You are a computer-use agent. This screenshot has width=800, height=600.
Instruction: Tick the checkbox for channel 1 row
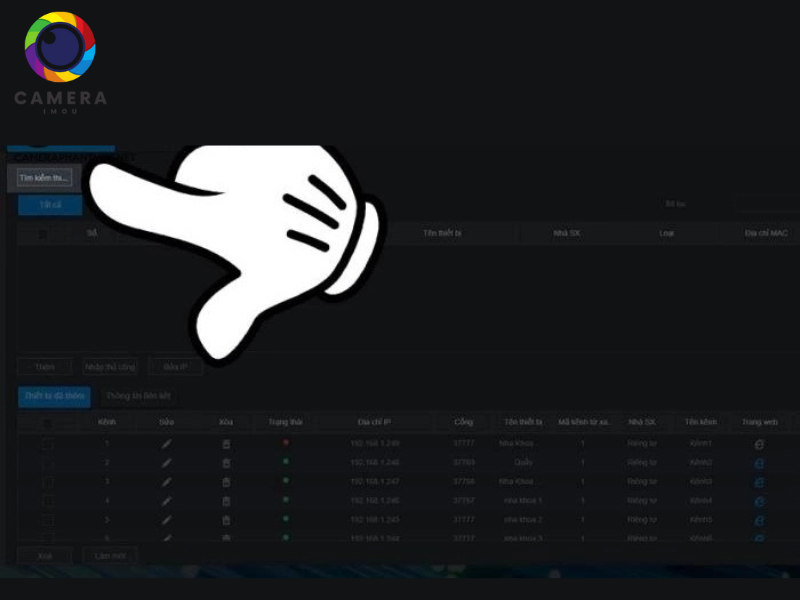[x=47, y=443]
